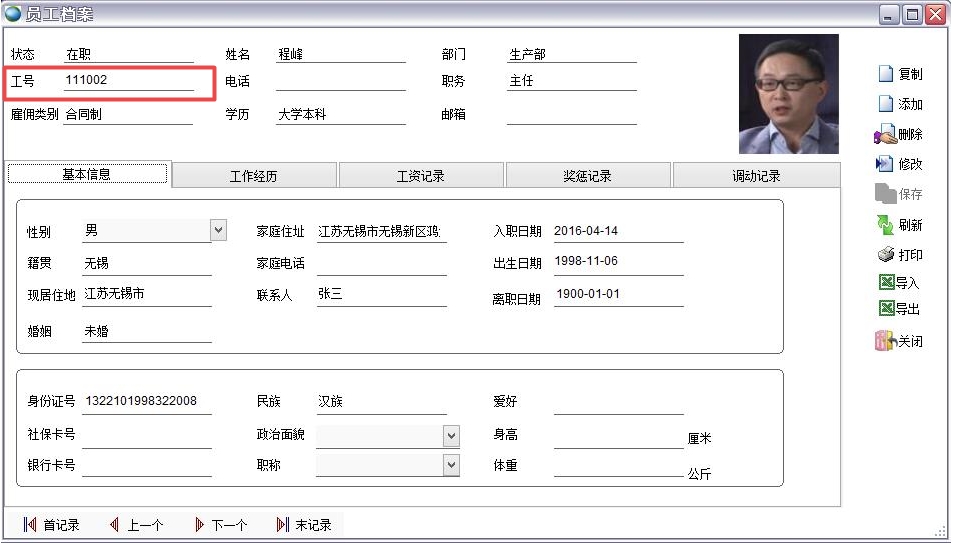Click the Modify (修改) icon

885,164
